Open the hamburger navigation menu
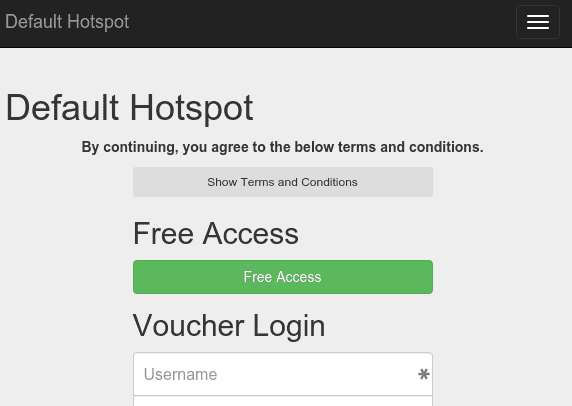Screen dimensions: 572x406 (x=538, y=22)
